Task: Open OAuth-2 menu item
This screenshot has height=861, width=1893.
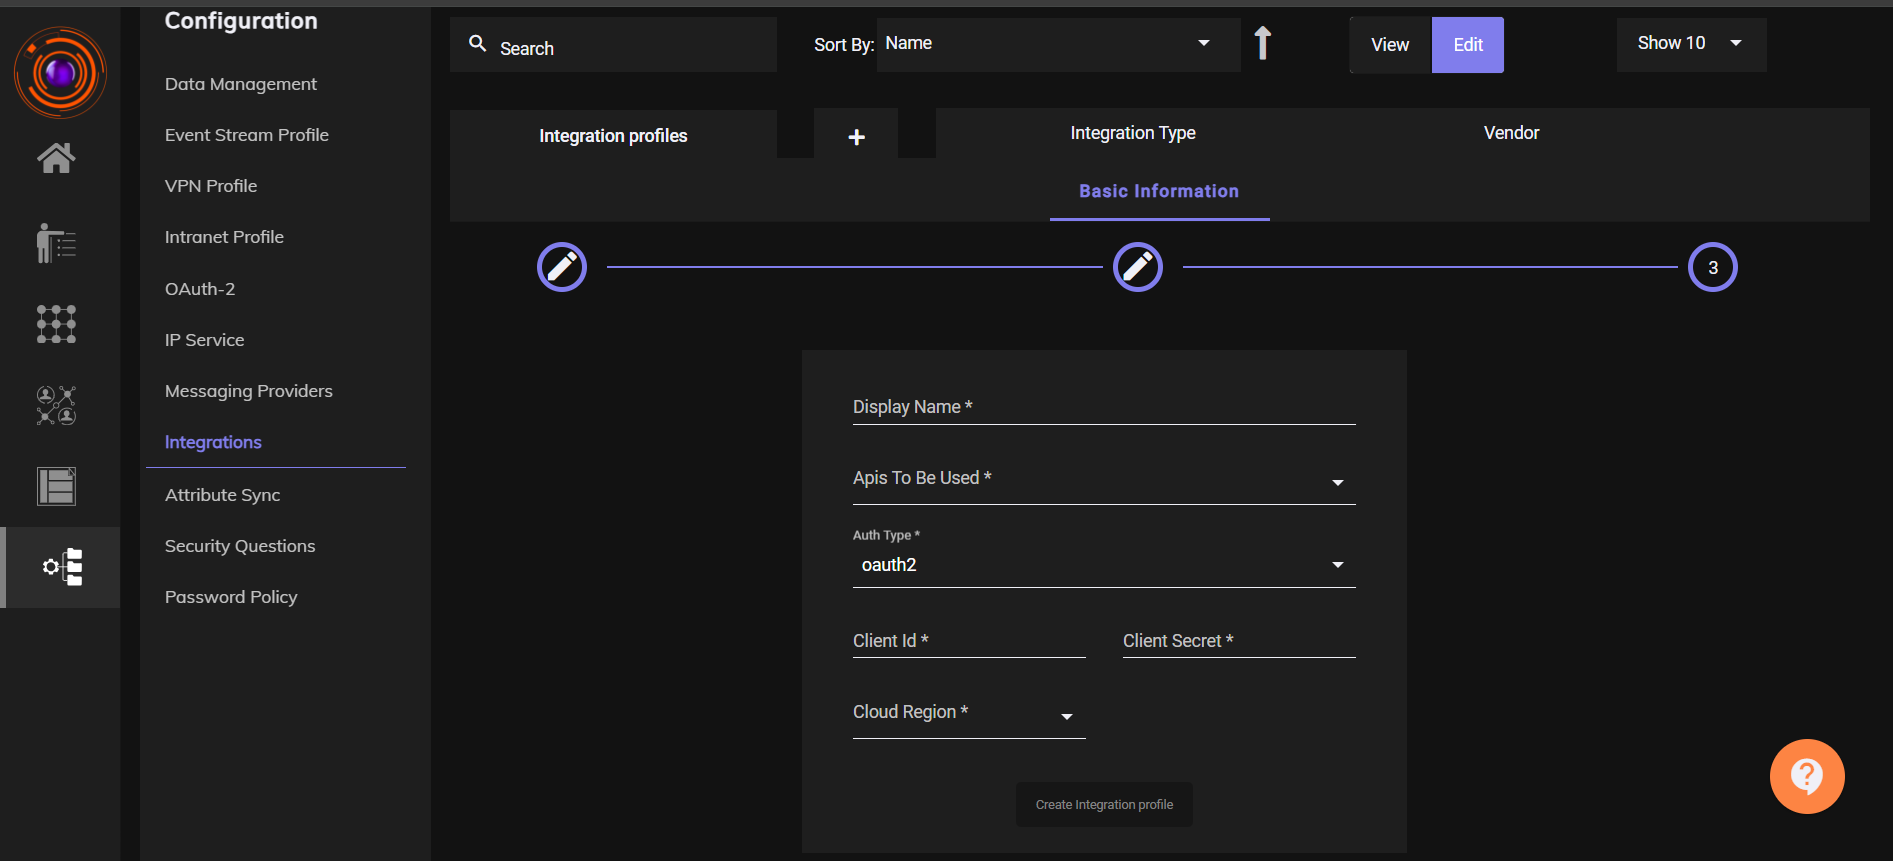Action: pyautogui.click(x=200, y=289)
